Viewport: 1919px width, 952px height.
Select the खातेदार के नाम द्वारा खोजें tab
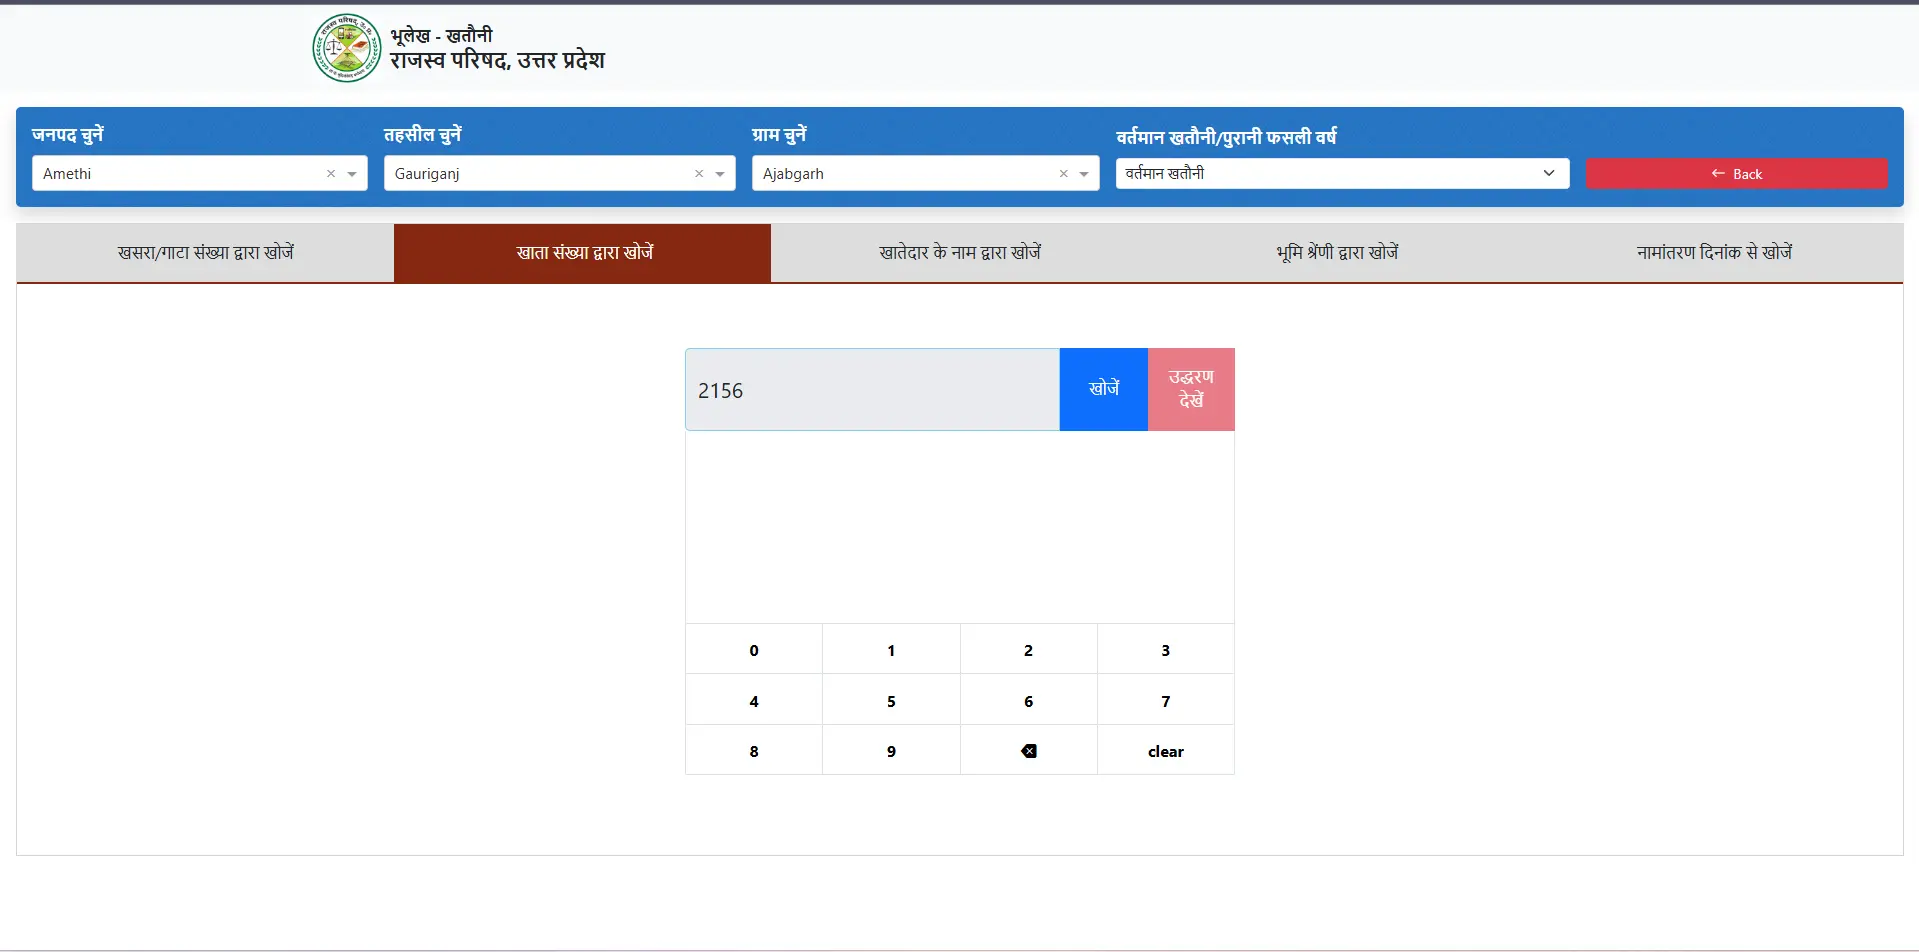click(959, 252)
